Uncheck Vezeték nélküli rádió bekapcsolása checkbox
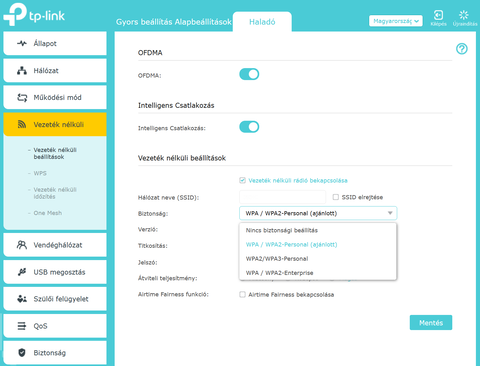 (242, 180)
